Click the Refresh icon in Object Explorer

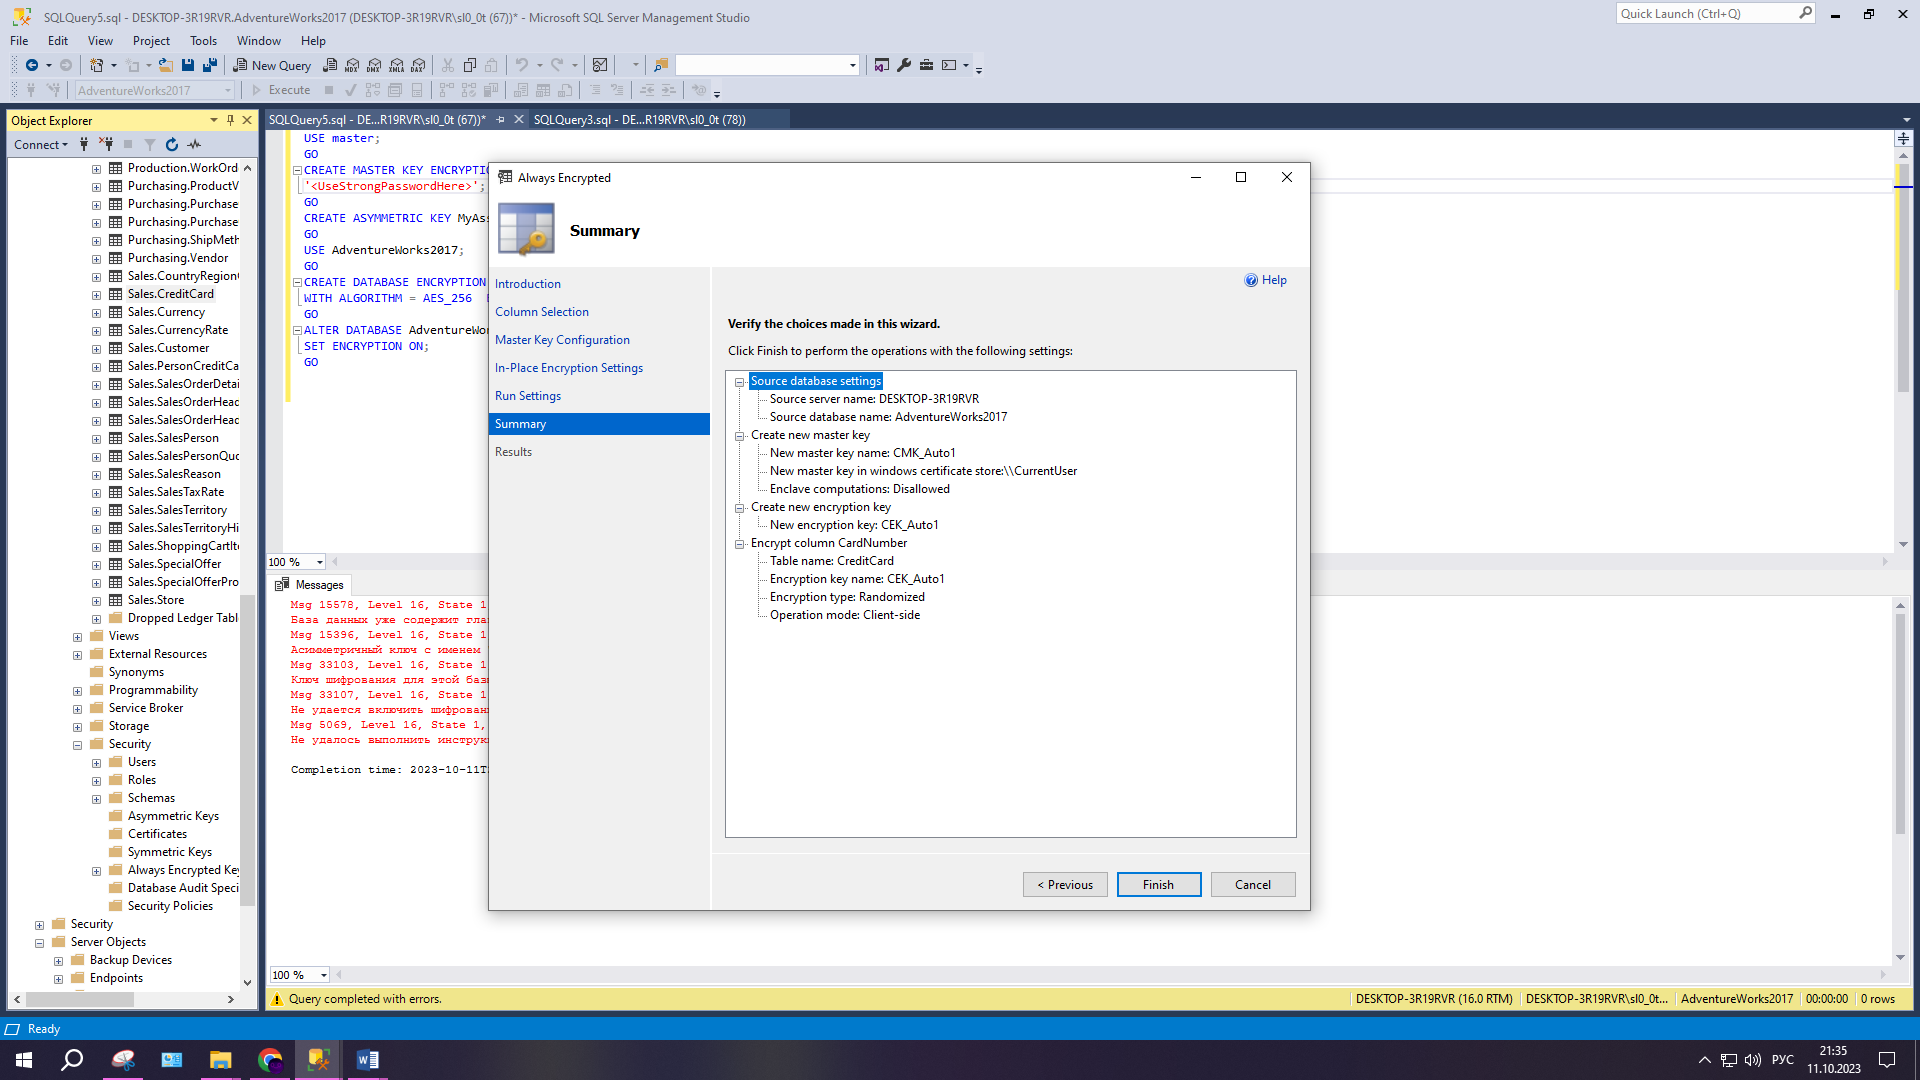click(172, 144)
